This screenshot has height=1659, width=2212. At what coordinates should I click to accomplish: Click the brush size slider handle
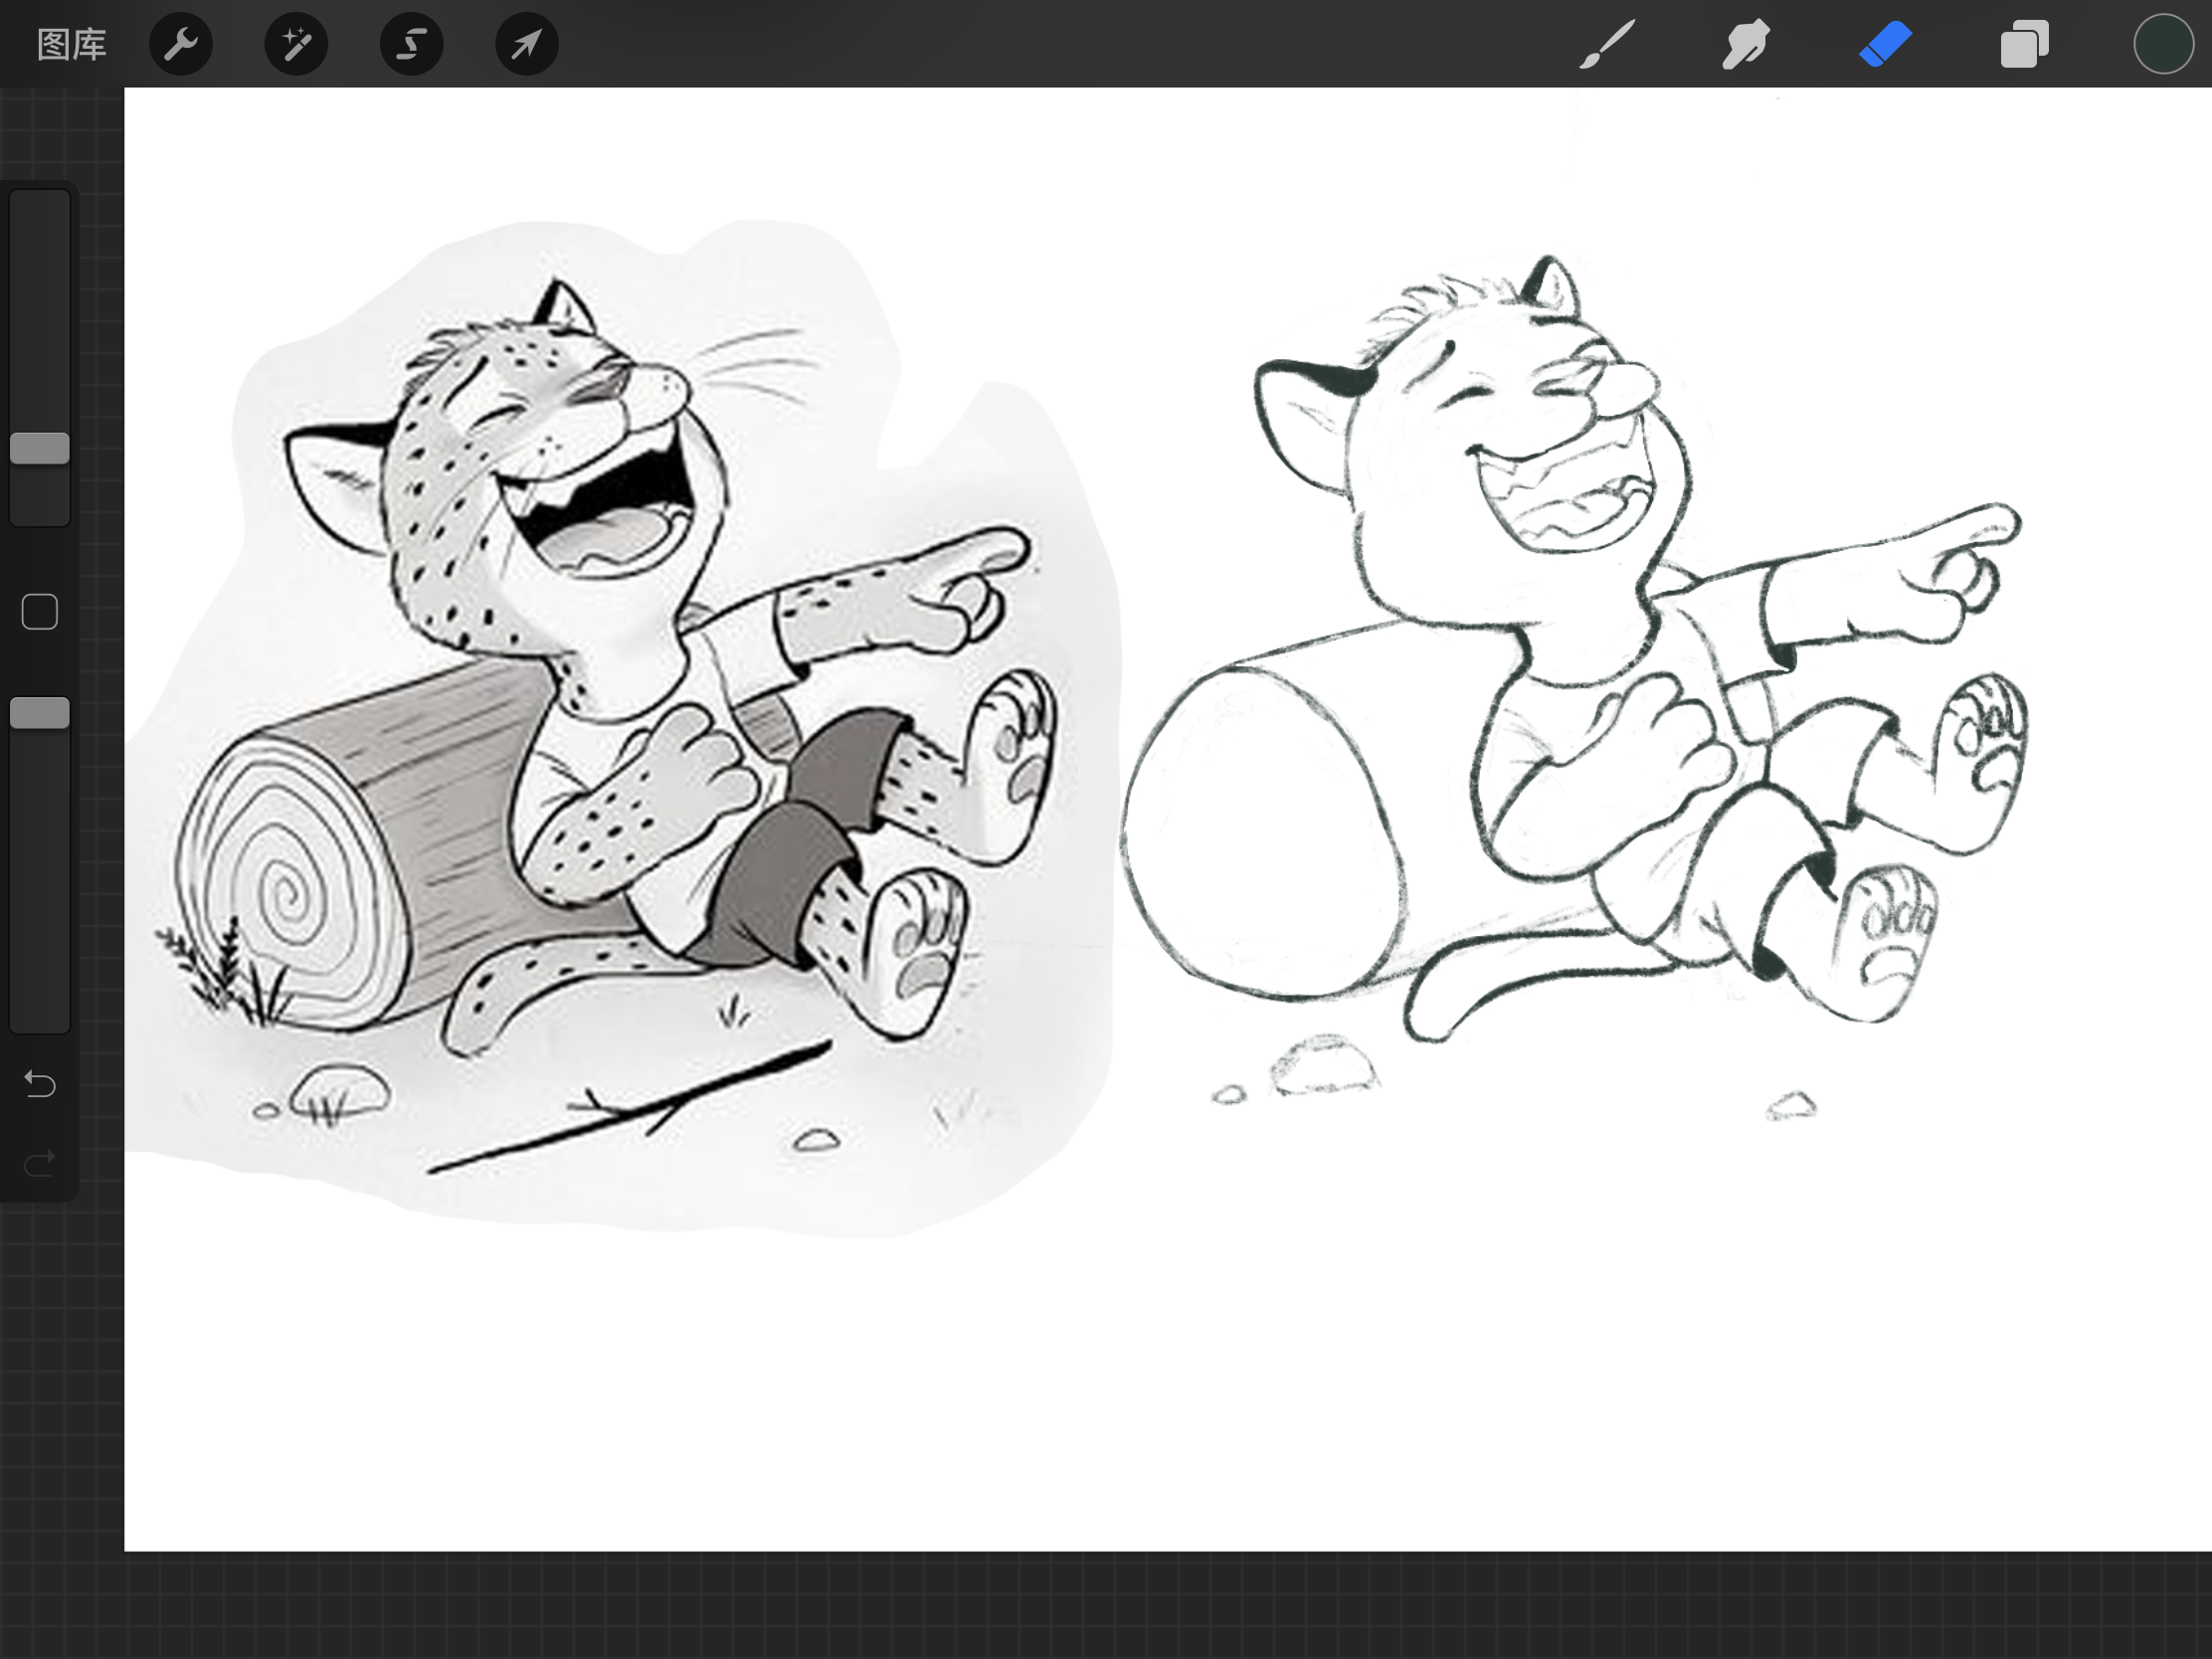tap(40, 448)
